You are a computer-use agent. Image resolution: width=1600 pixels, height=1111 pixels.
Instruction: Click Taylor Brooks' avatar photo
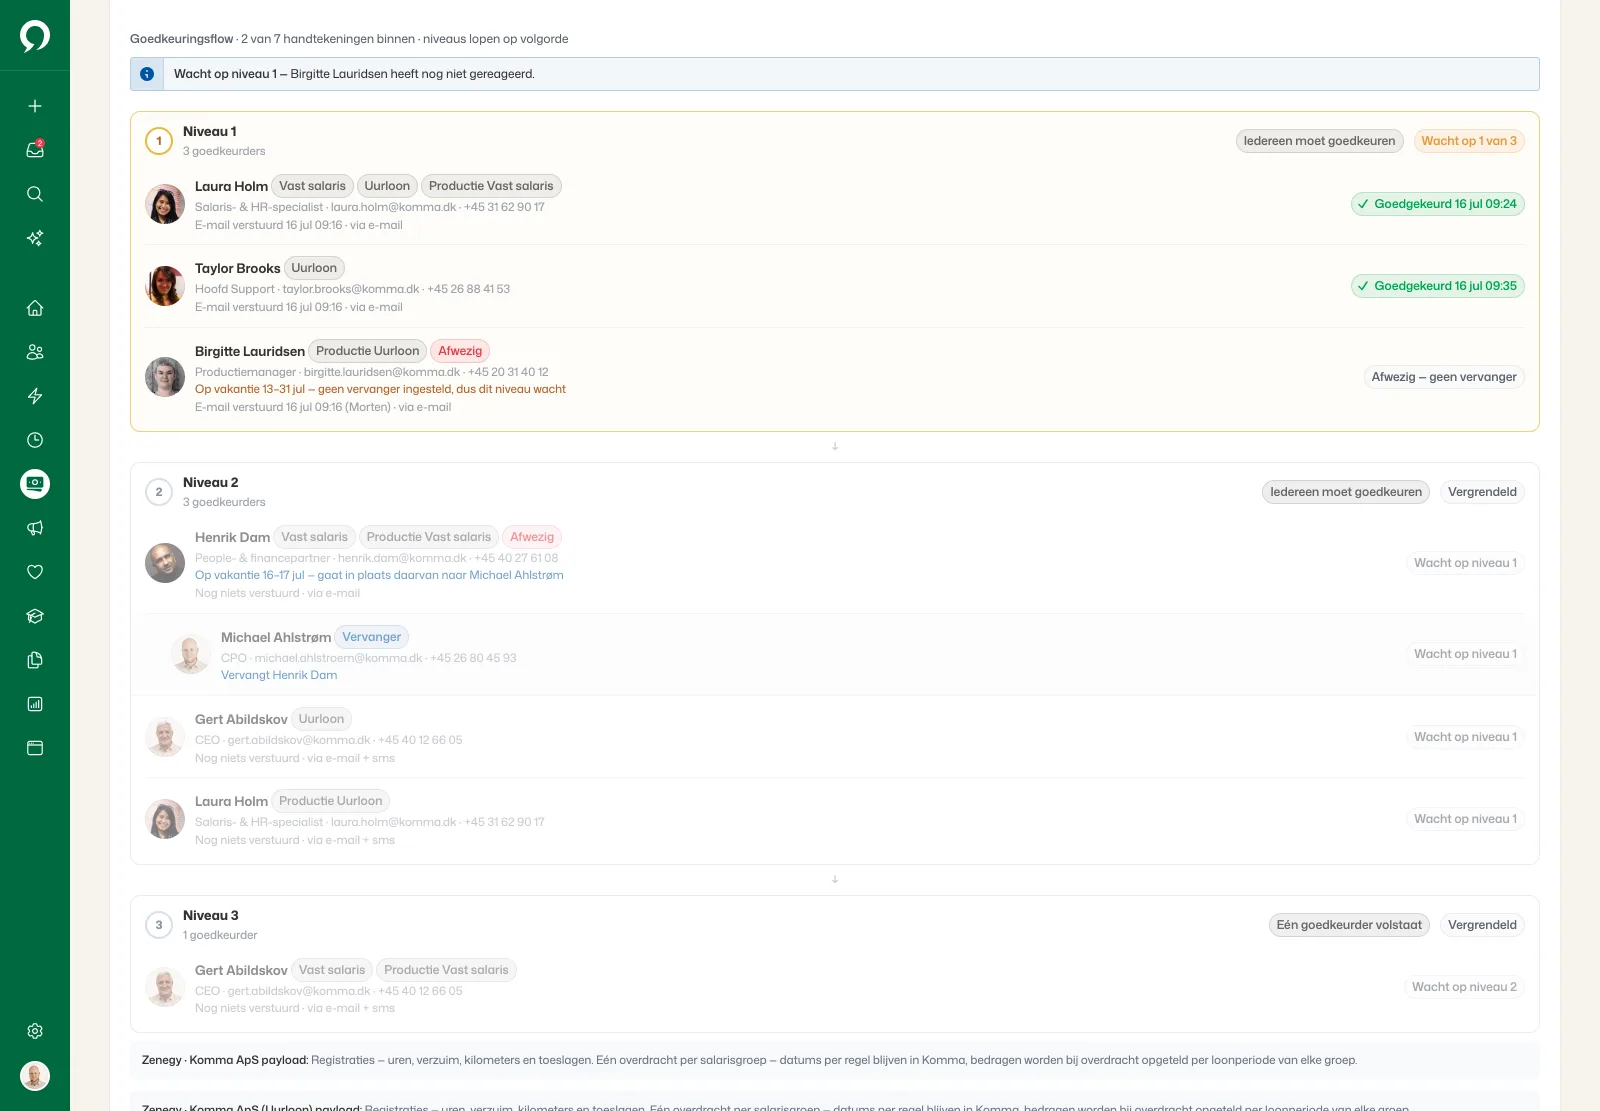point(165,286)
